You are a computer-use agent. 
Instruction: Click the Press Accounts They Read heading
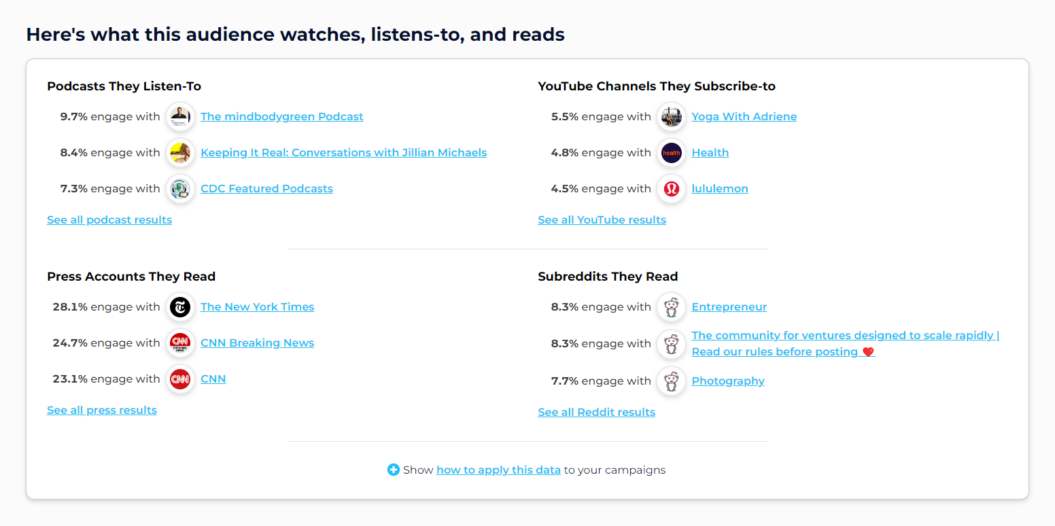pos(131,276)
